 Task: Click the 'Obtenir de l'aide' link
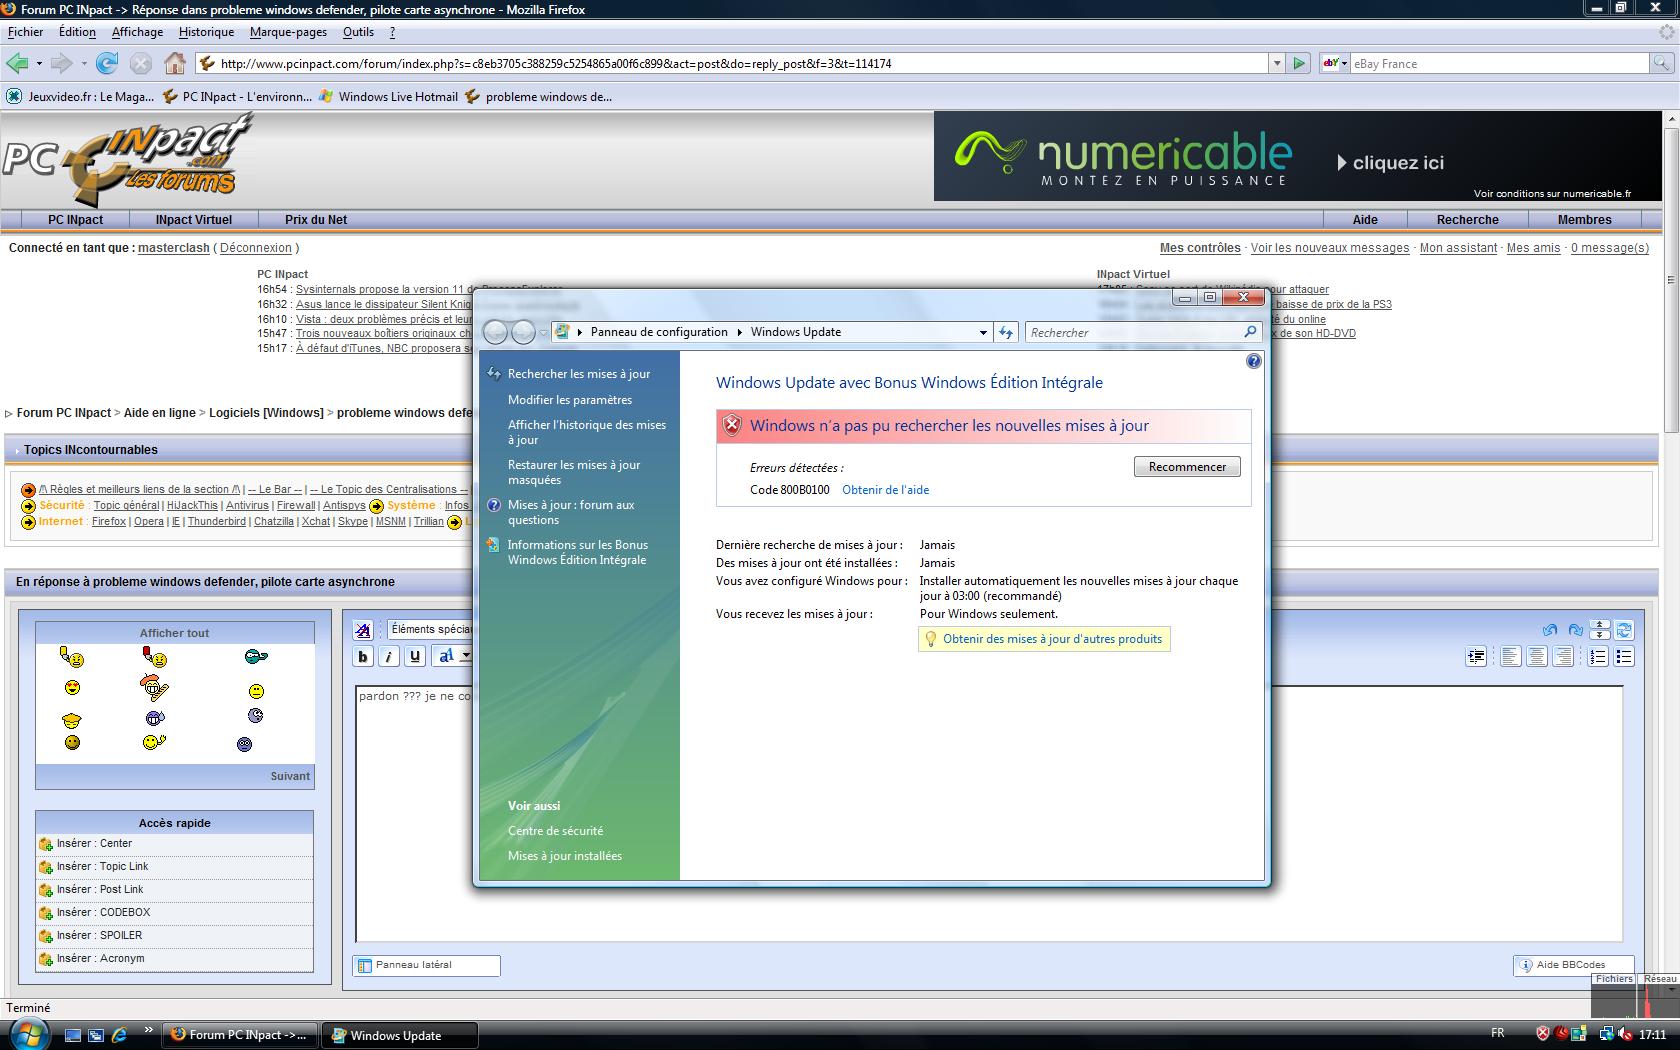(885, 490)
